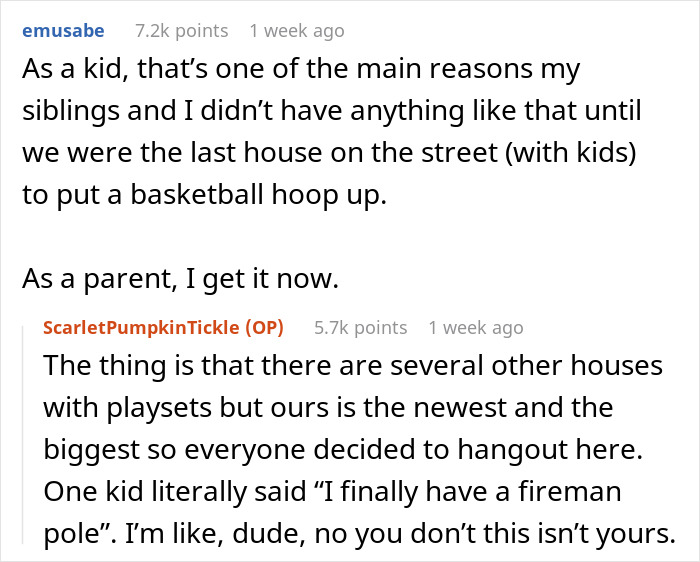
Task: Click the opening words 'As a kid'
Action: [68, 72]
